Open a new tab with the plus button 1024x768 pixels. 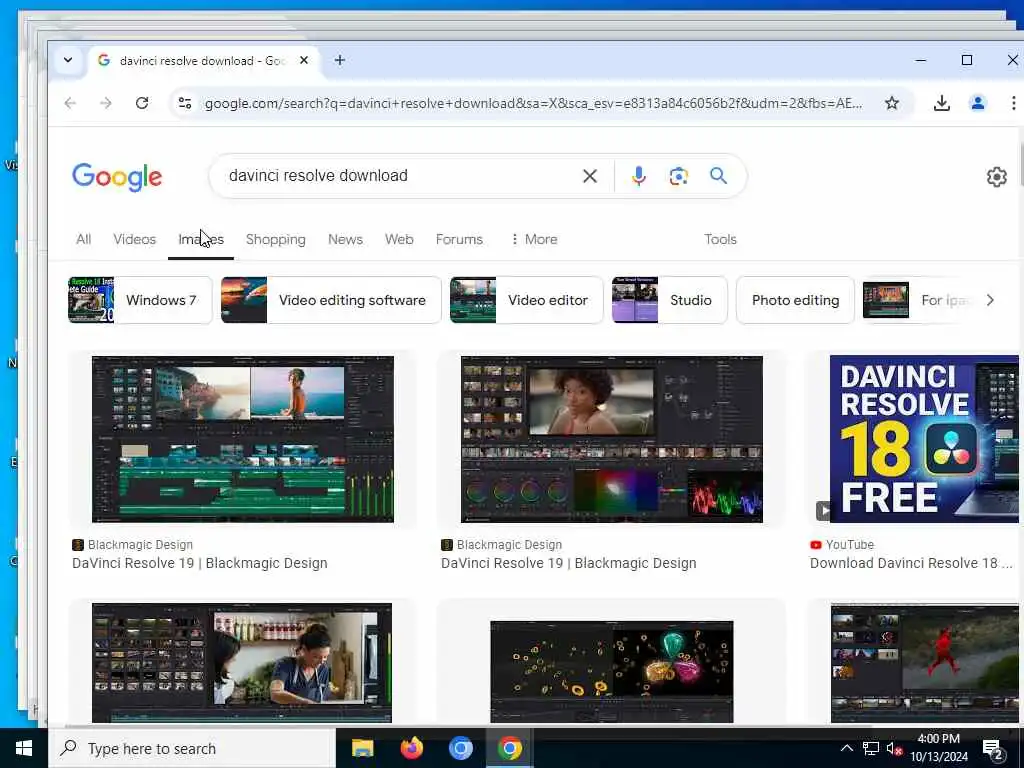click(340, 60)
